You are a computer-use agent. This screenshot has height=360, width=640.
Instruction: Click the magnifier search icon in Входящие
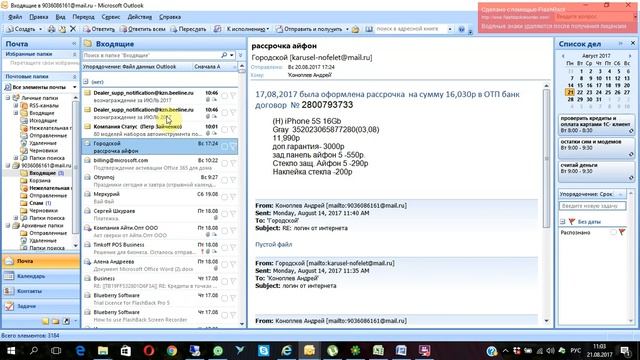click(x=224, y=55)
